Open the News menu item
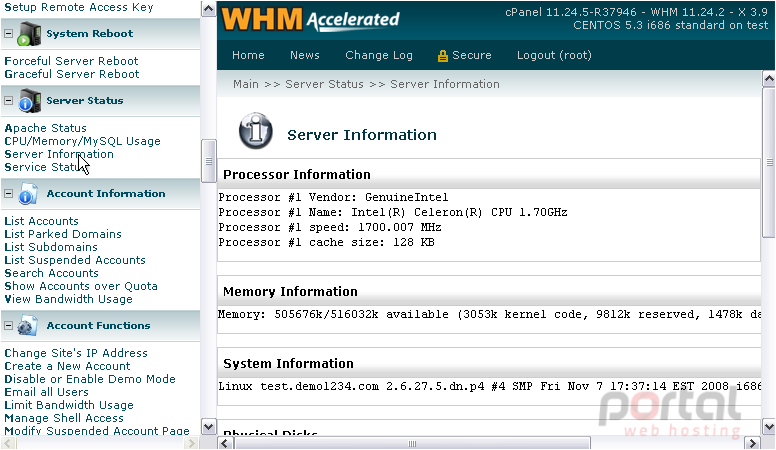 coord(304,55)
